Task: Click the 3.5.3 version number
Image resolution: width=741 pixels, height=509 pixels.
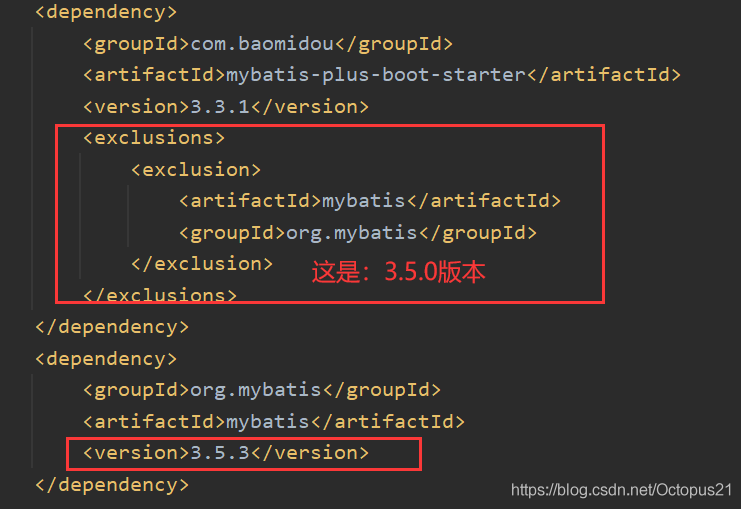Action: click(222, 453)
